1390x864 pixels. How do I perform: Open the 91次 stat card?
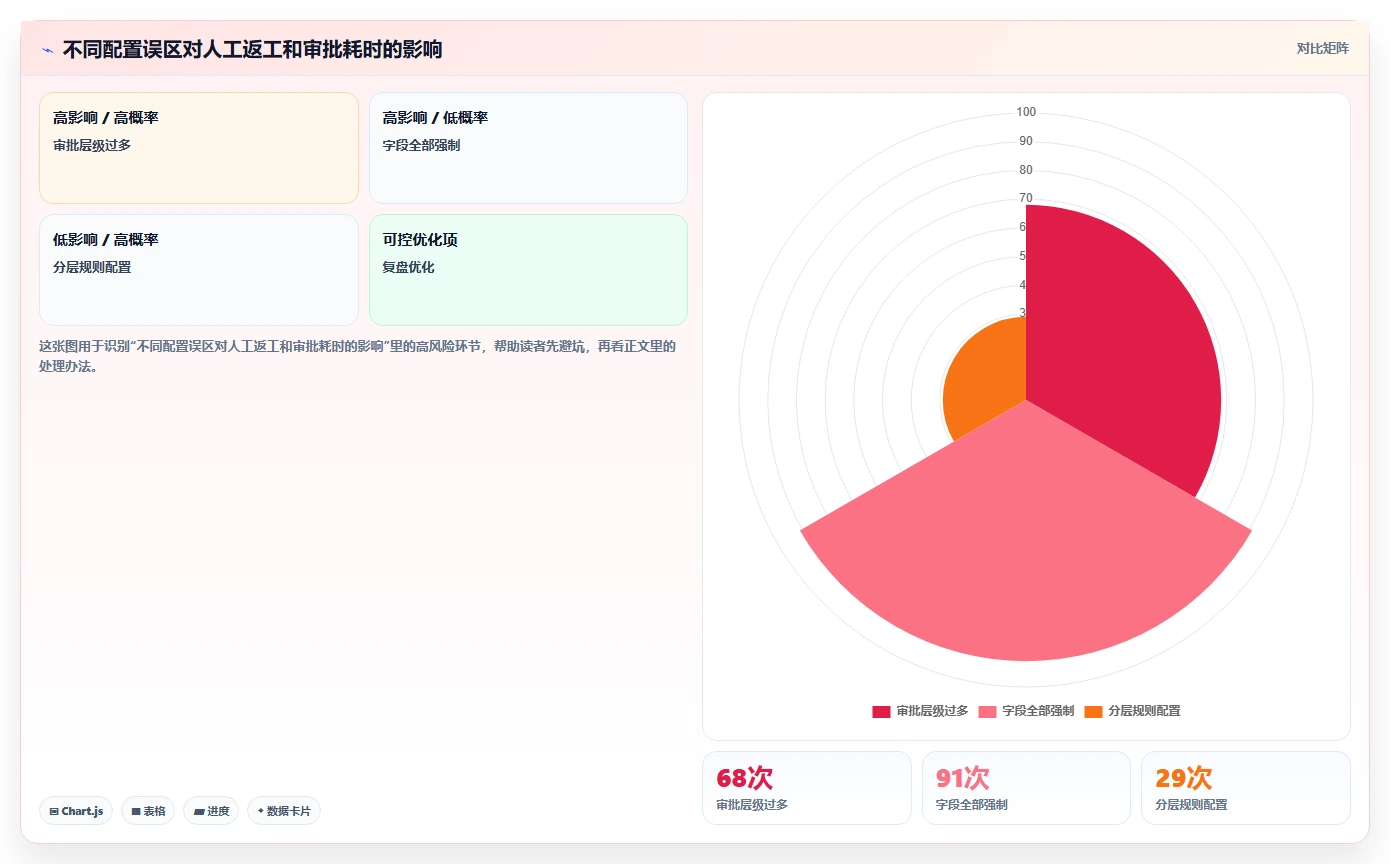[1026, 788]
